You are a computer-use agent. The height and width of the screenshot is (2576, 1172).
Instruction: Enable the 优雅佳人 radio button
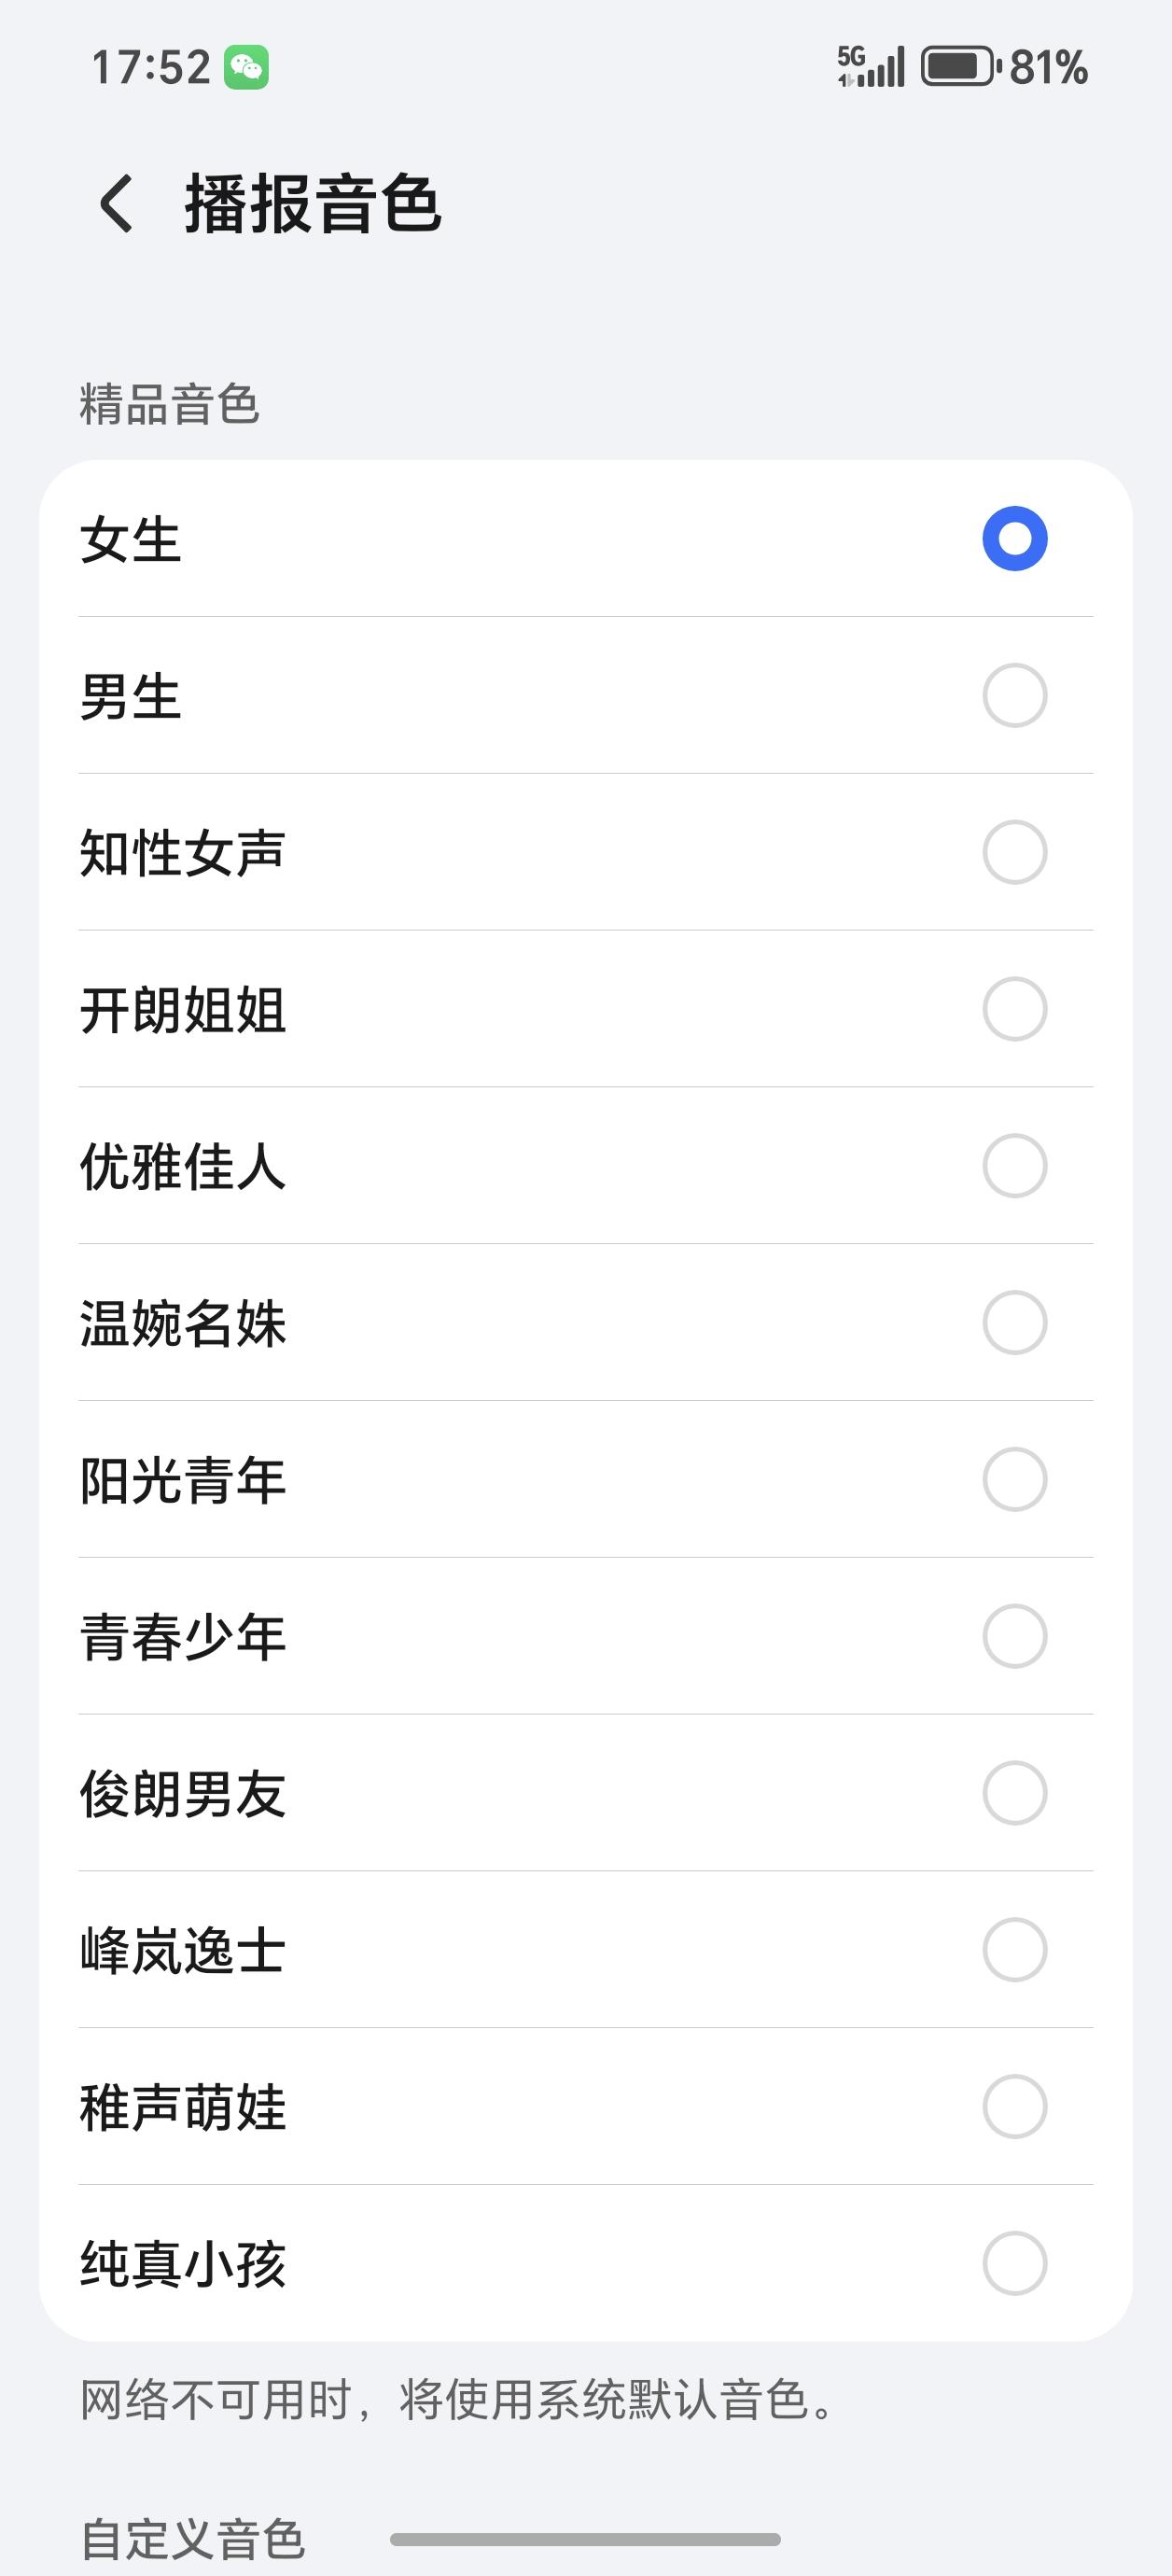[1014, 1166]
